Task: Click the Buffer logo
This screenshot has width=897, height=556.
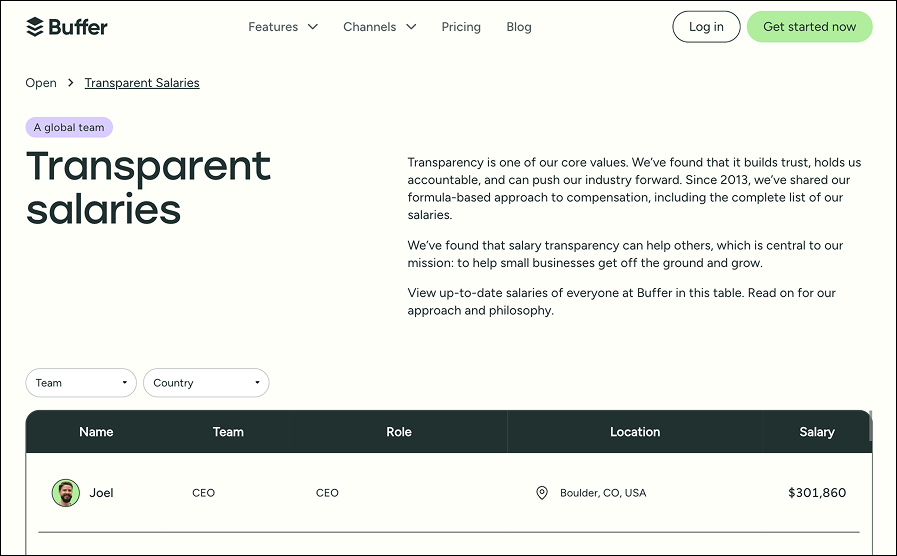Action: [x=66, y=27]
